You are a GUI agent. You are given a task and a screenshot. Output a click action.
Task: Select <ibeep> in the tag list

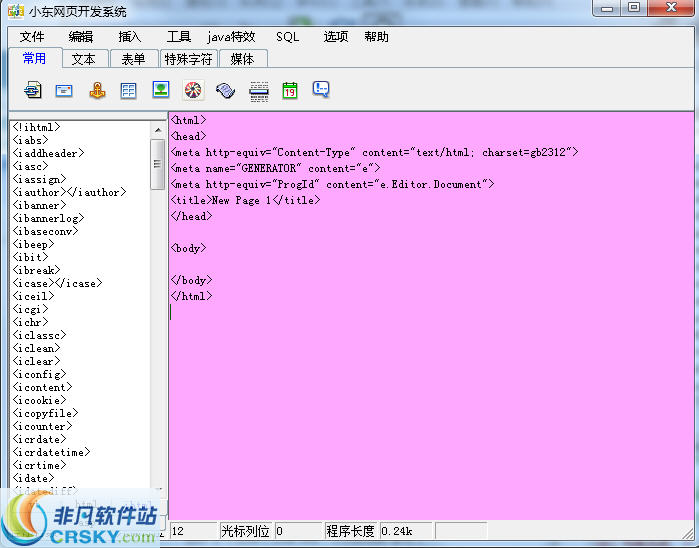pos(33,244)
